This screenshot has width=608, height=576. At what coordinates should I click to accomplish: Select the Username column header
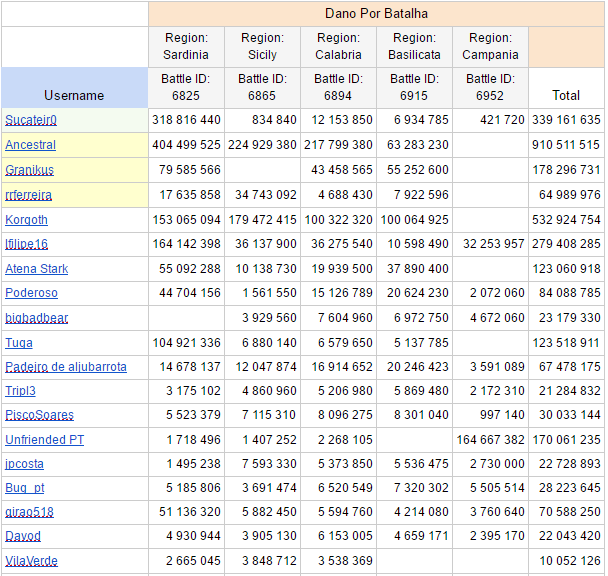pyautogui.click(x=74, y=88)
